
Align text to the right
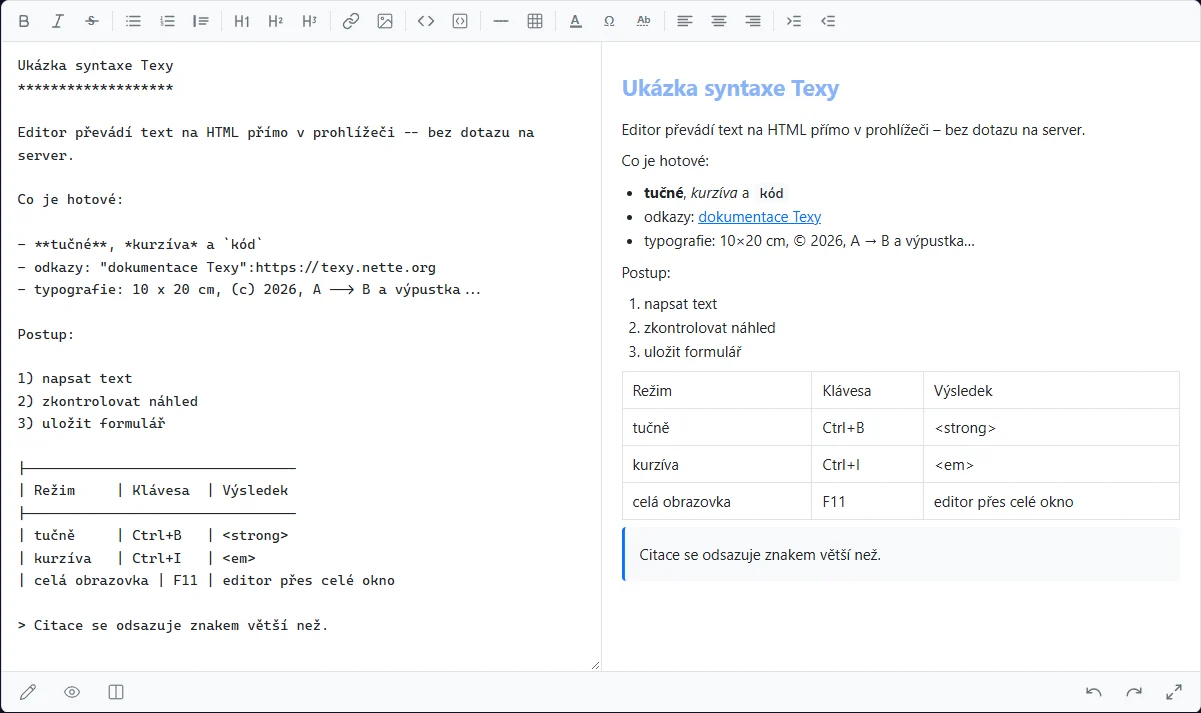[753, 21]
